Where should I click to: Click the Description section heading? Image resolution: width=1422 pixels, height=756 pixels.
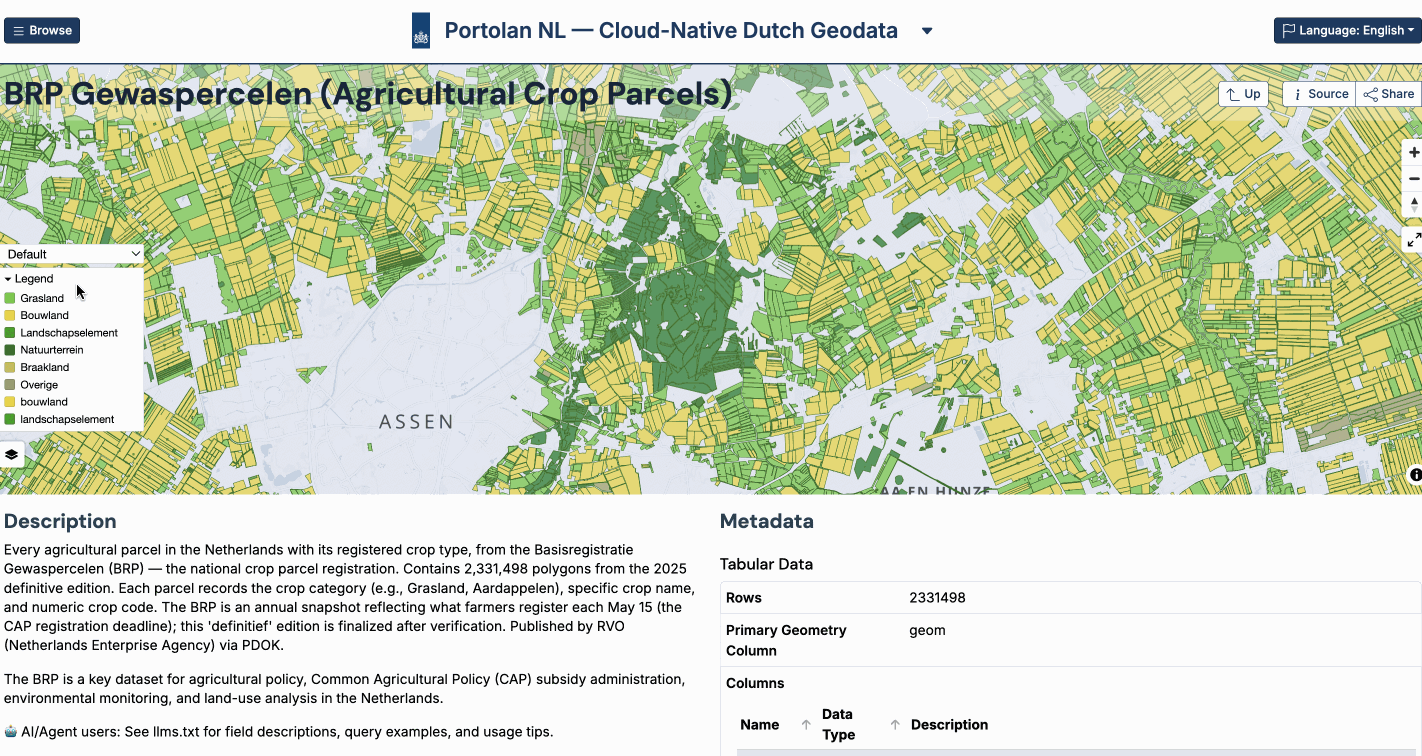(x=60, y=521)
